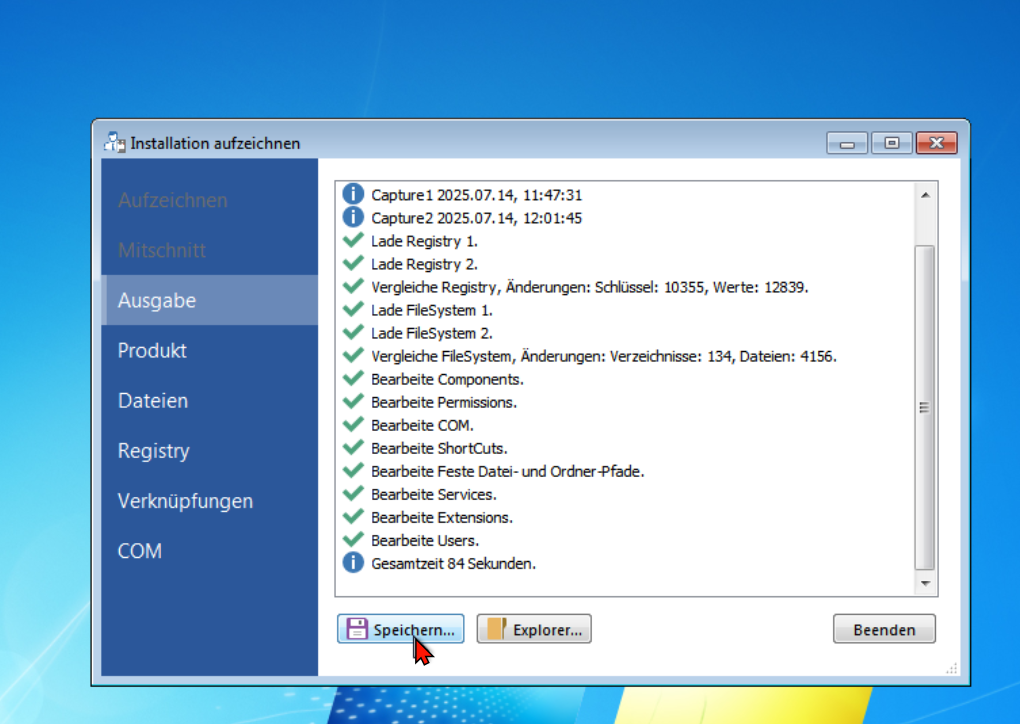Viewport: 1020px width, 724px height.
Task: Click checkmark beside Bearbeite COM
Action: (x=353, y=425)
